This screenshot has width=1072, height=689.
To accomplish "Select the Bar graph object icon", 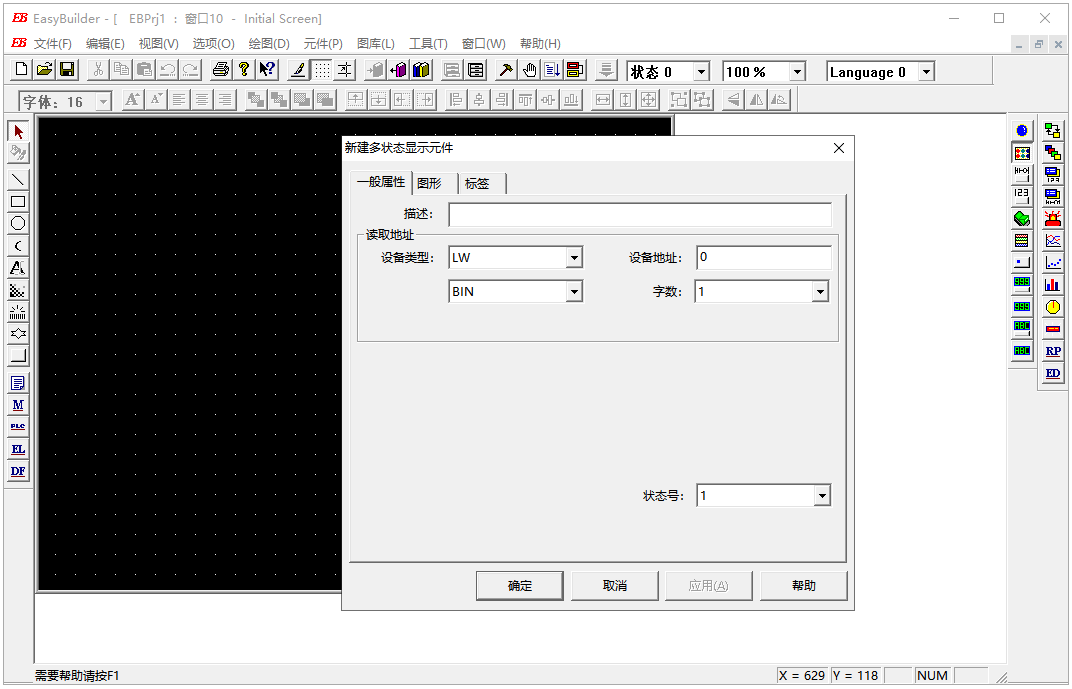I will click(1053, 285).
